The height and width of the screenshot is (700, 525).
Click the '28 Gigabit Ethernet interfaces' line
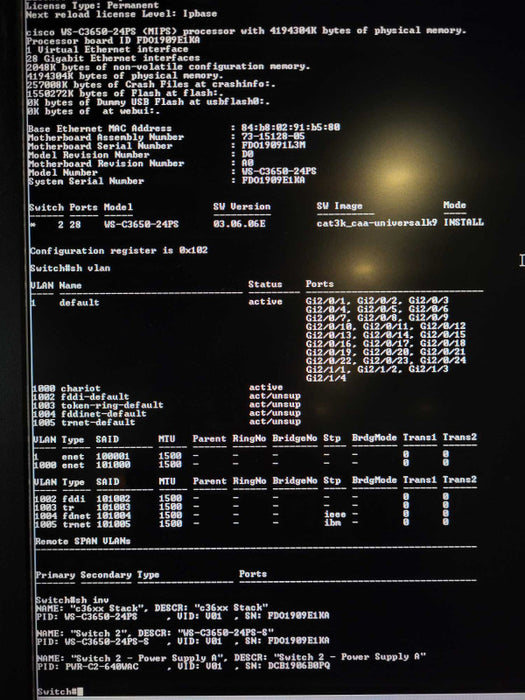click(113, 58)
